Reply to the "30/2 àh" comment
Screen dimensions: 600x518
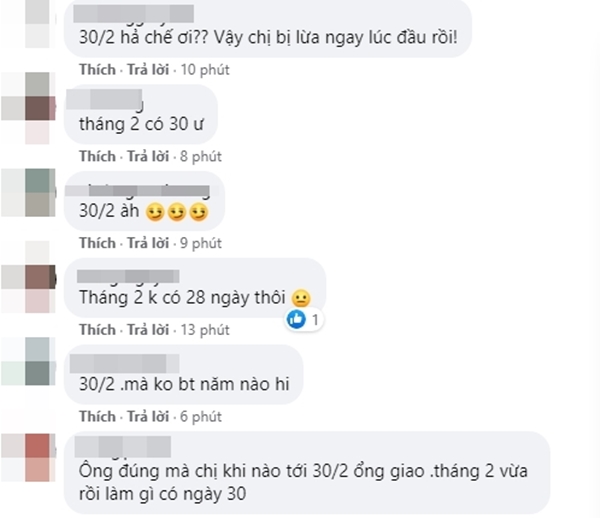(148, 243)
